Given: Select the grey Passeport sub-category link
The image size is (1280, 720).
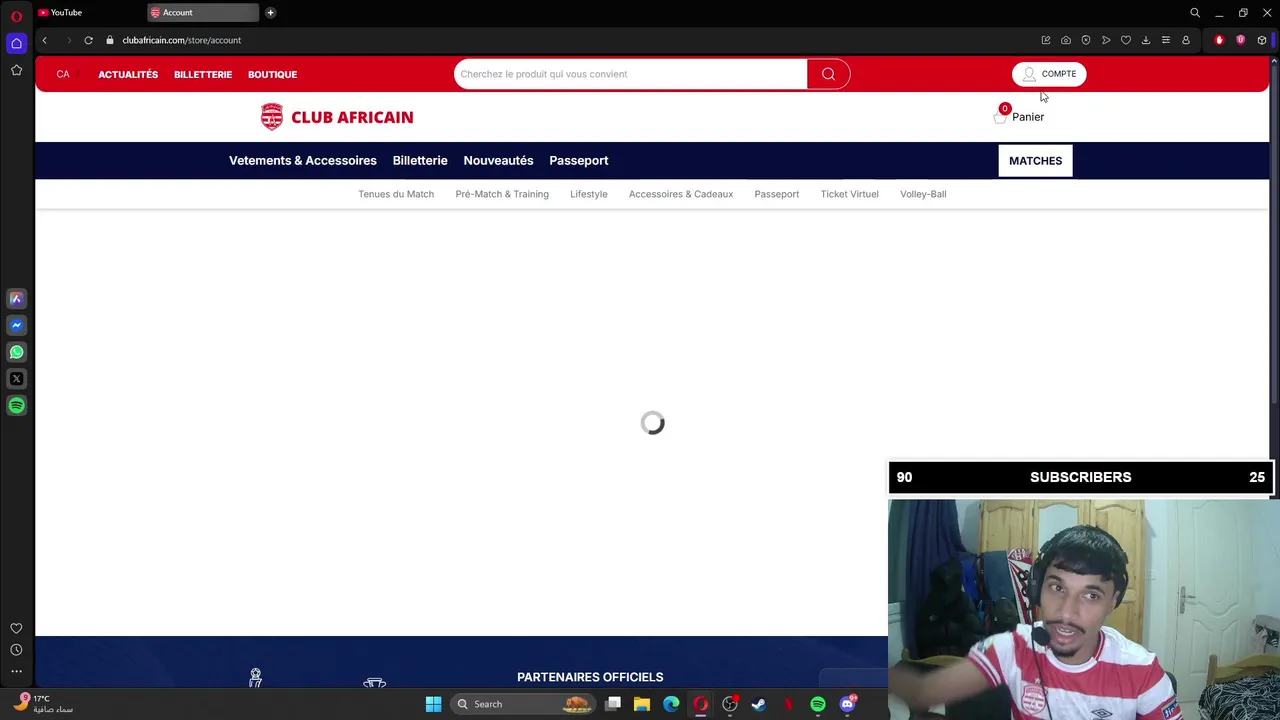Looking at the screenshot, I should [777, 194].
